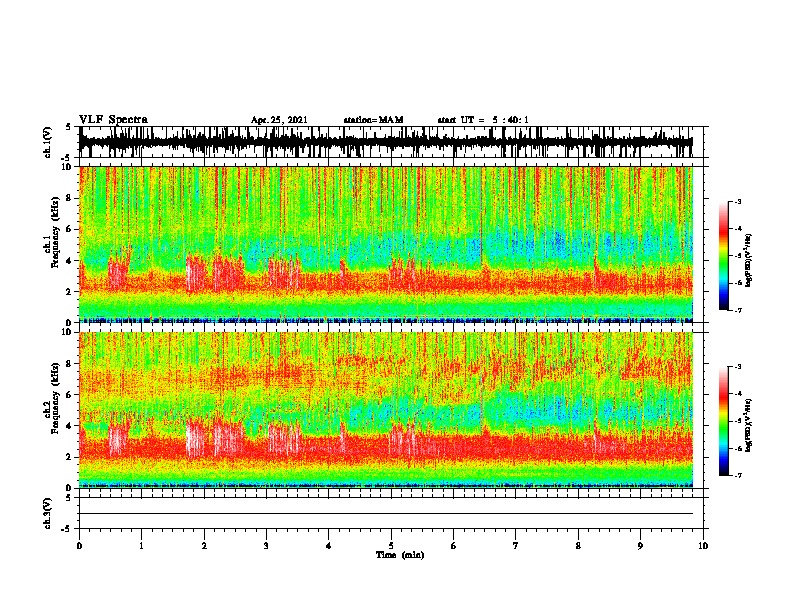
Task: Click the "-7" label on the ch.1 color bar
Action: tap(737, 310)
